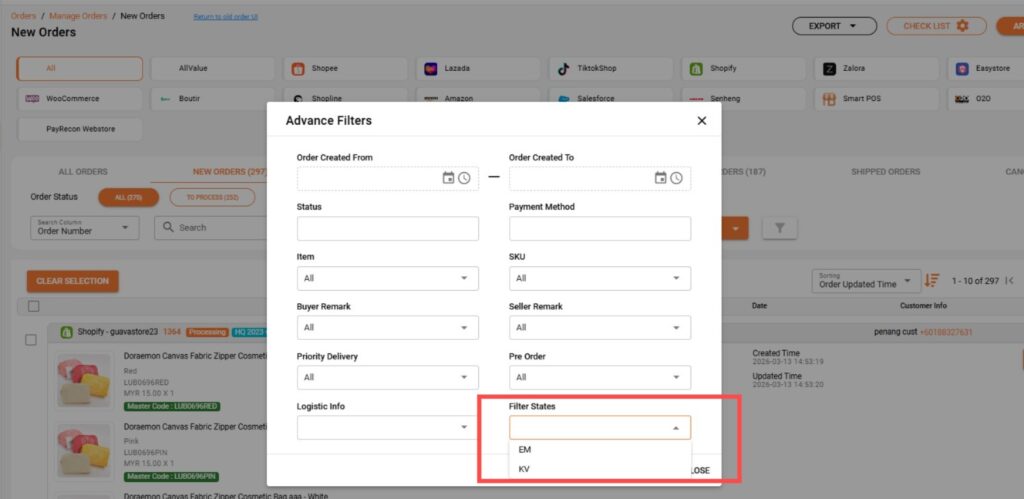Switch to All Orders tab
1024x499 pixels.
click(83, 172)
